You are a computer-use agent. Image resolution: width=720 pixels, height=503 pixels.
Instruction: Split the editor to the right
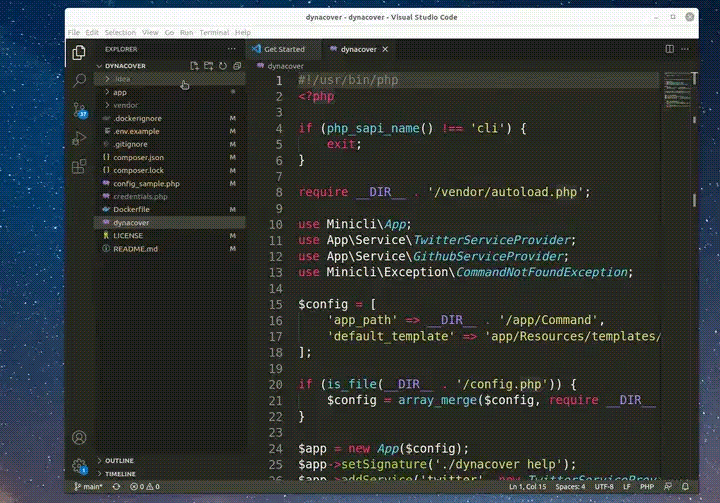[669, 49]
